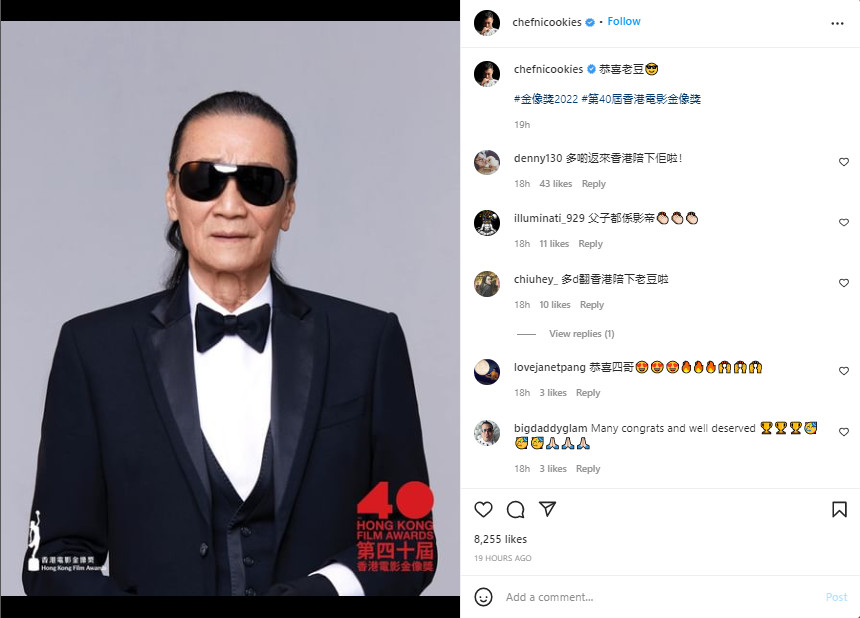Focus the Add a comment field
Viewport: 860px width, 618px height.
coord(663,597)
